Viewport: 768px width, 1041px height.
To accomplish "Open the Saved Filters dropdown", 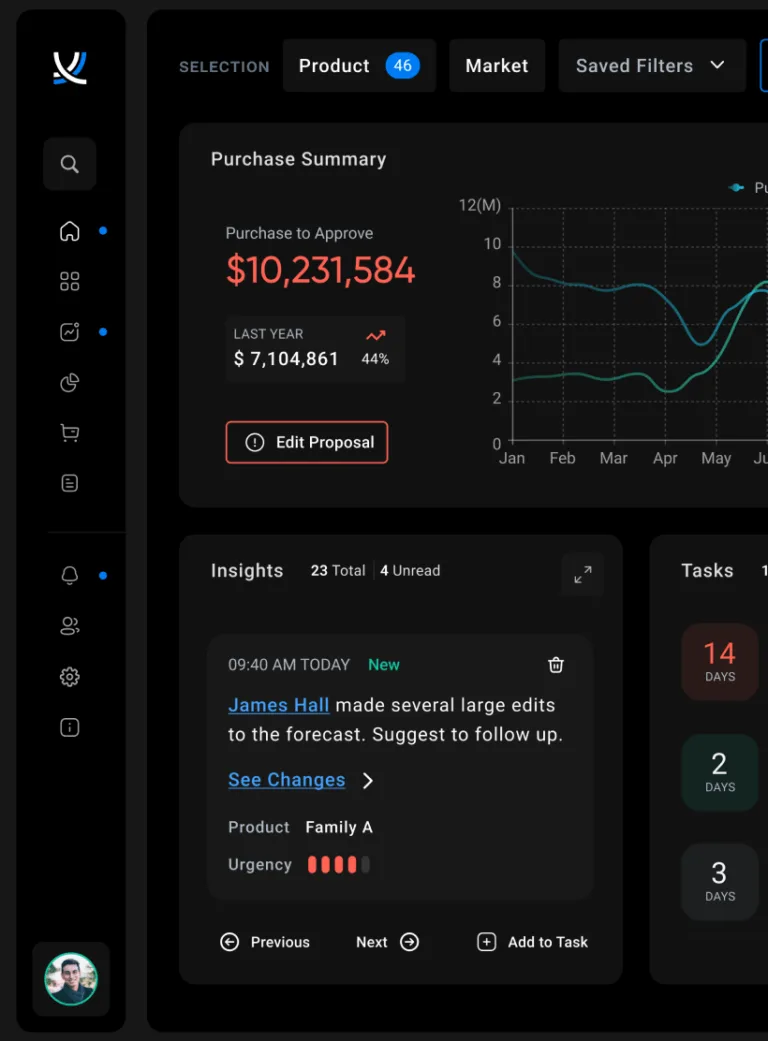I will [651, 65].
